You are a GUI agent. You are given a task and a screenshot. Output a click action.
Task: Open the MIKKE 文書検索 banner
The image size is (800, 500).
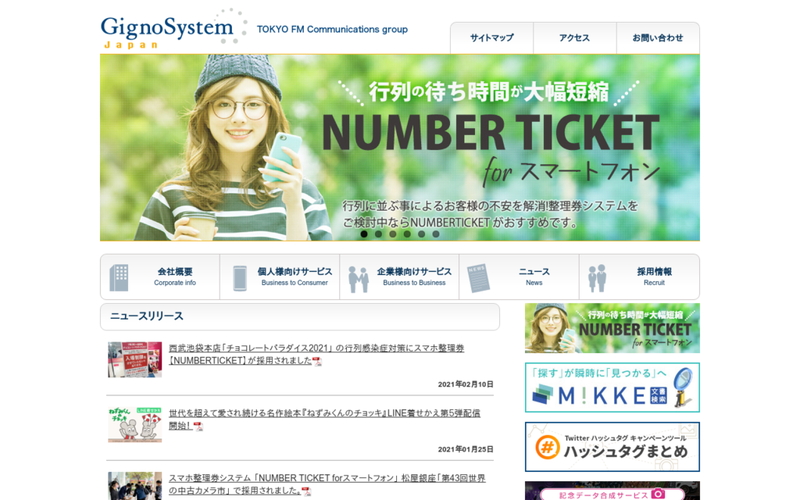(x=612, y=387)
